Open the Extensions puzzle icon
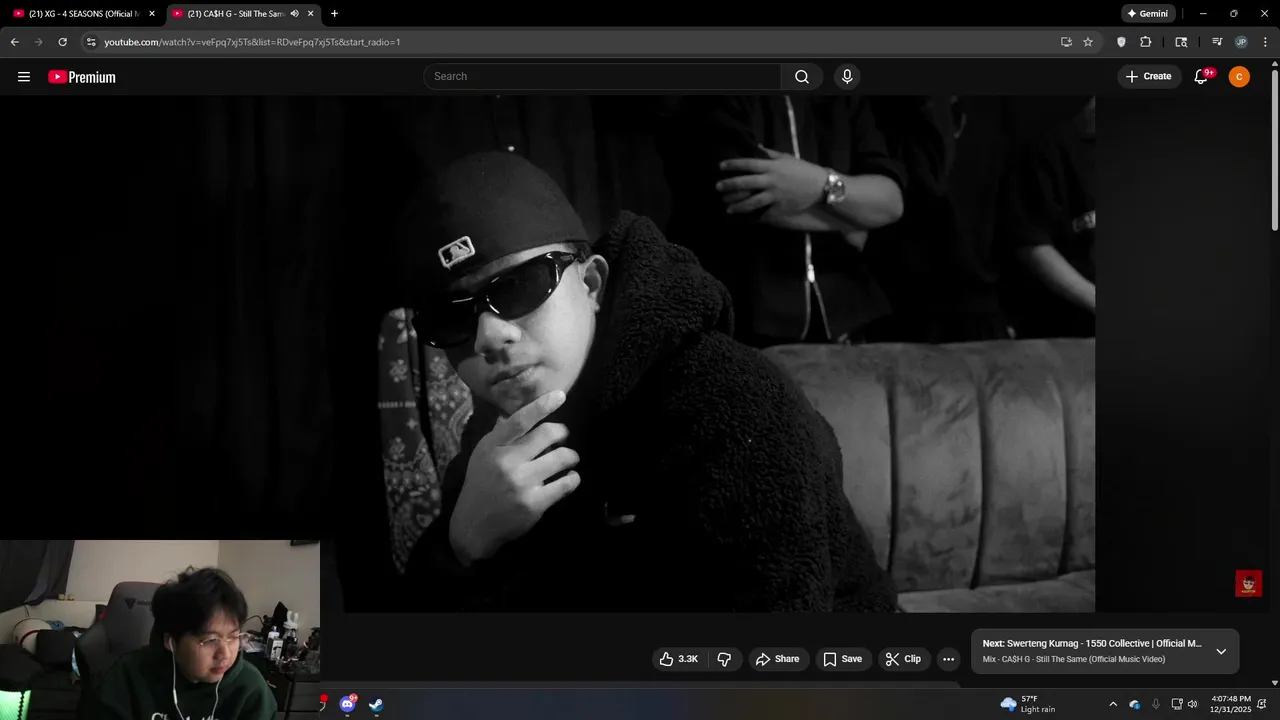The image size is (1280, 720). tap(1146, 42)
